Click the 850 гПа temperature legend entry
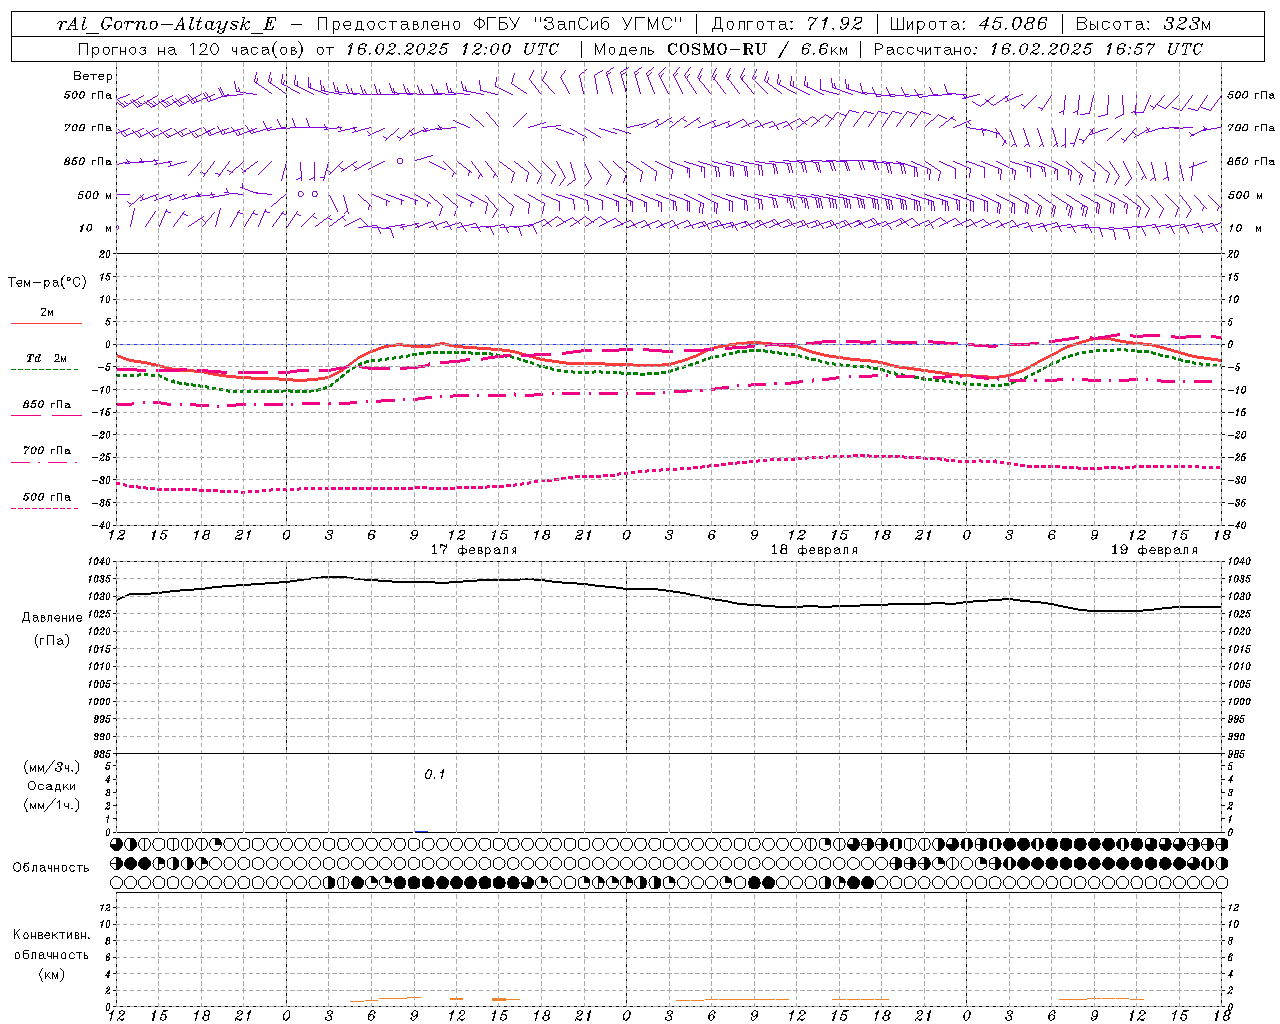This screenshot has width=1280, height=1024. pyautogui.click(x=47, y=405)
